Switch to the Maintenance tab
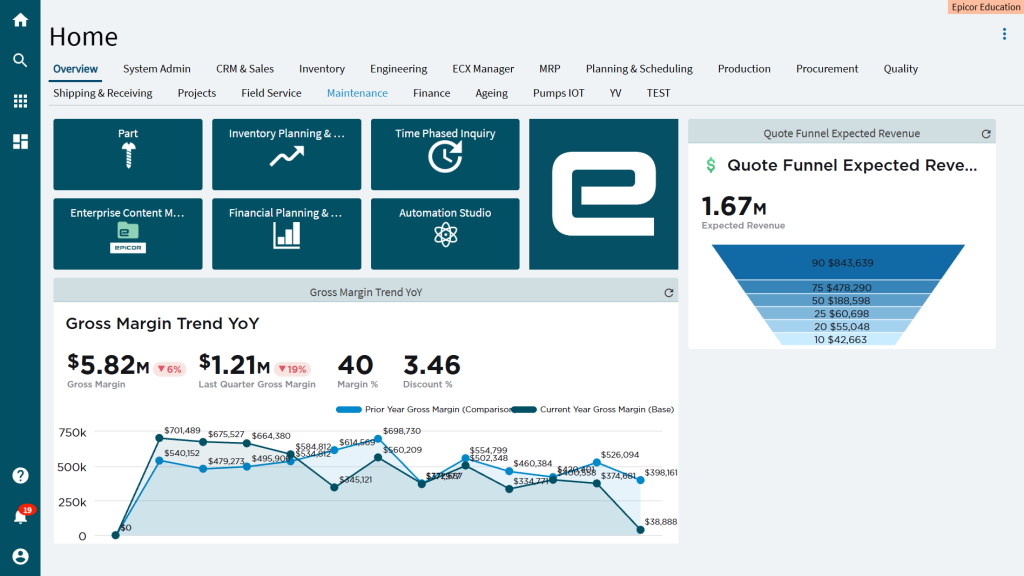The image size is (1024, 576). coord(357,93)
